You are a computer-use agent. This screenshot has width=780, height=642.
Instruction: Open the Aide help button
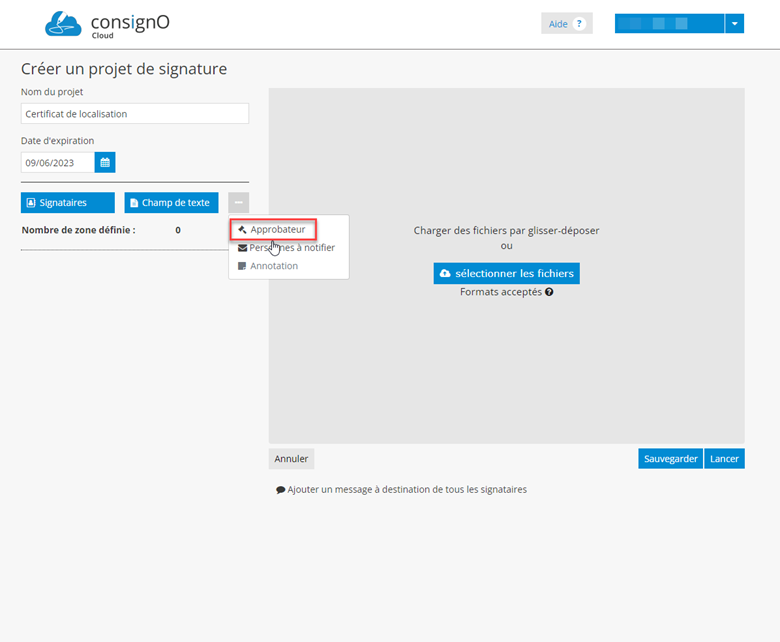coord(566,24)
